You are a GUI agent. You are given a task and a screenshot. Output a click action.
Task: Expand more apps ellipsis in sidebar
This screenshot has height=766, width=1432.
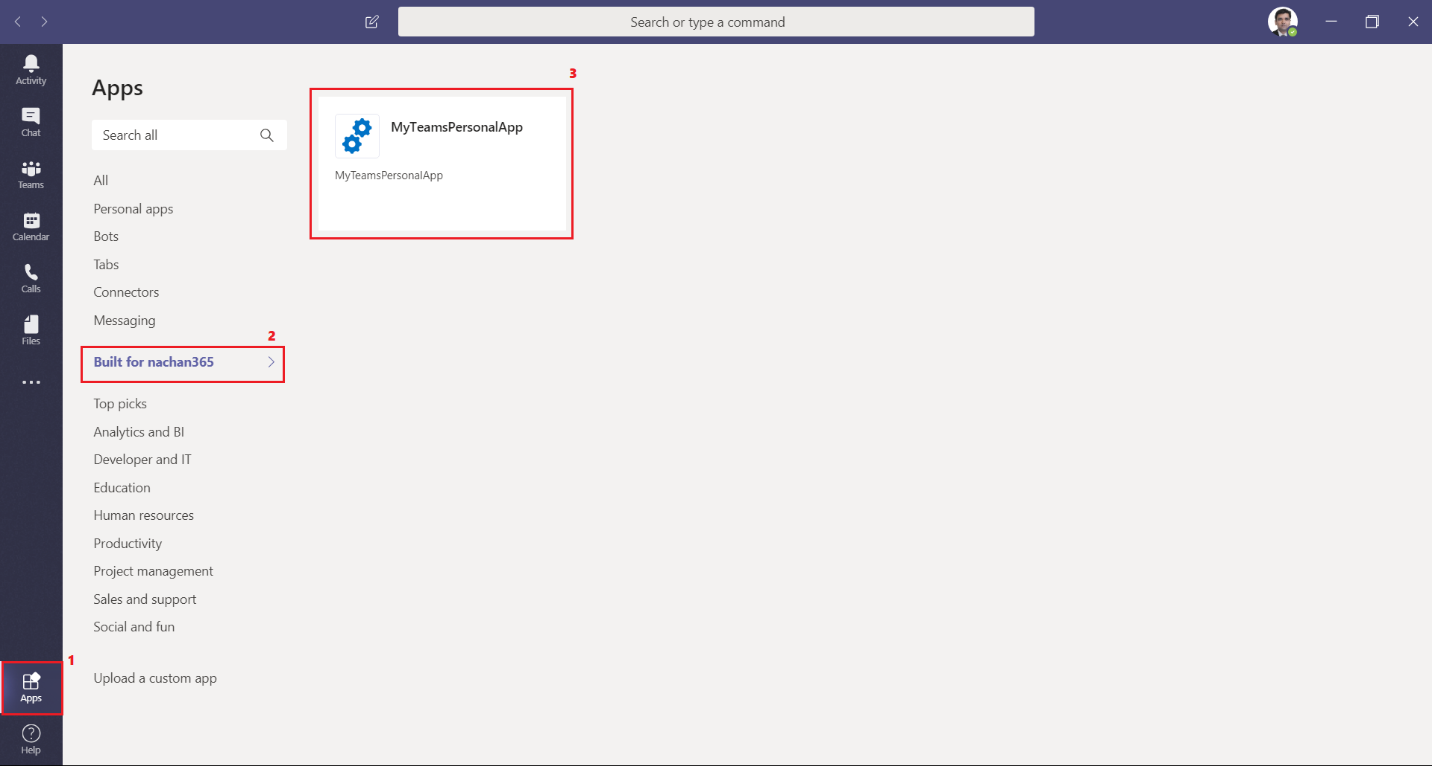(x=31, y=382)
